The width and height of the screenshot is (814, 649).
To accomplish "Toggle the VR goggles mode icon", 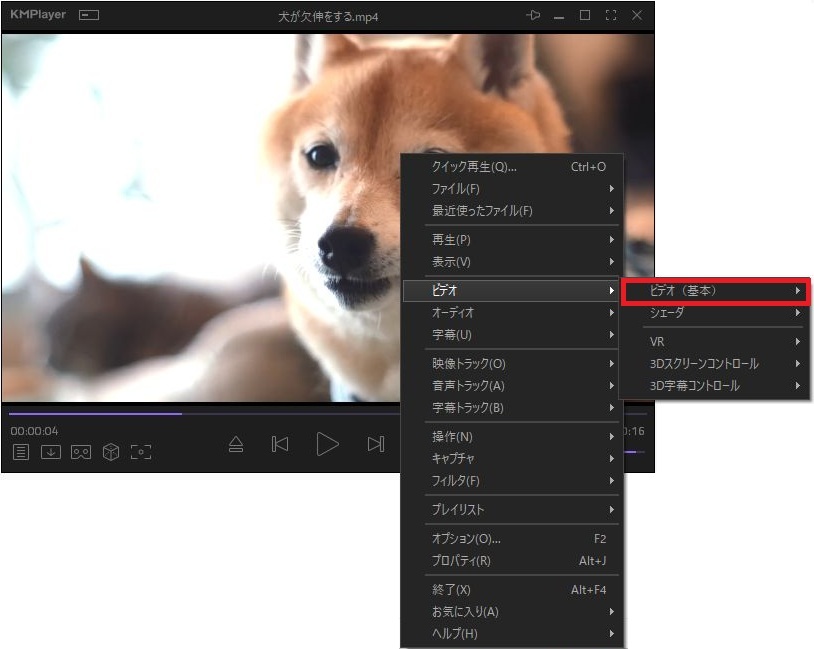I will [81, 452].
